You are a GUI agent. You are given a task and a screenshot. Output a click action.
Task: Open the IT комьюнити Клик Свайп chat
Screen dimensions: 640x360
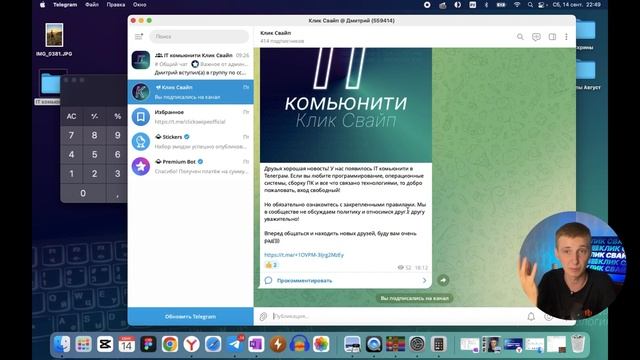[x=190, y=64]
